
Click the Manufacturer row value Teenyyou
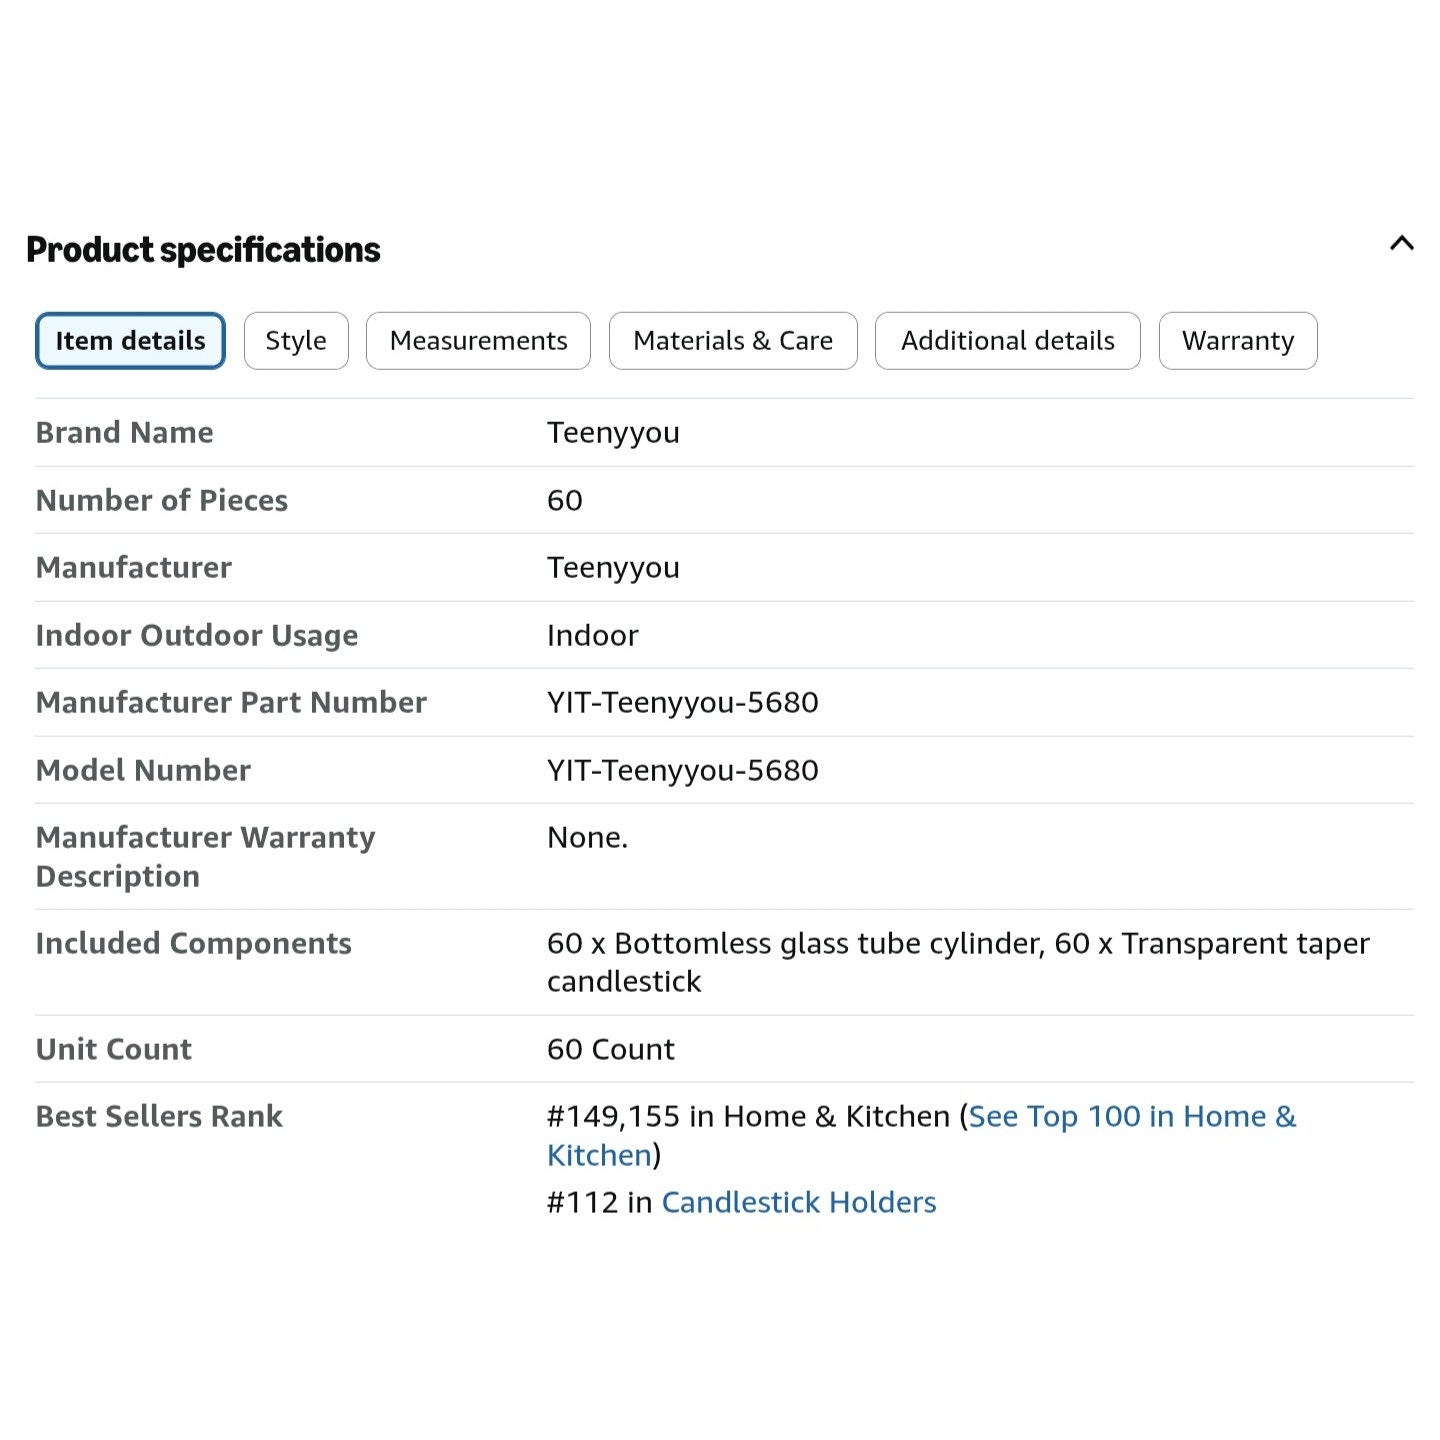(x=613, y=568)
